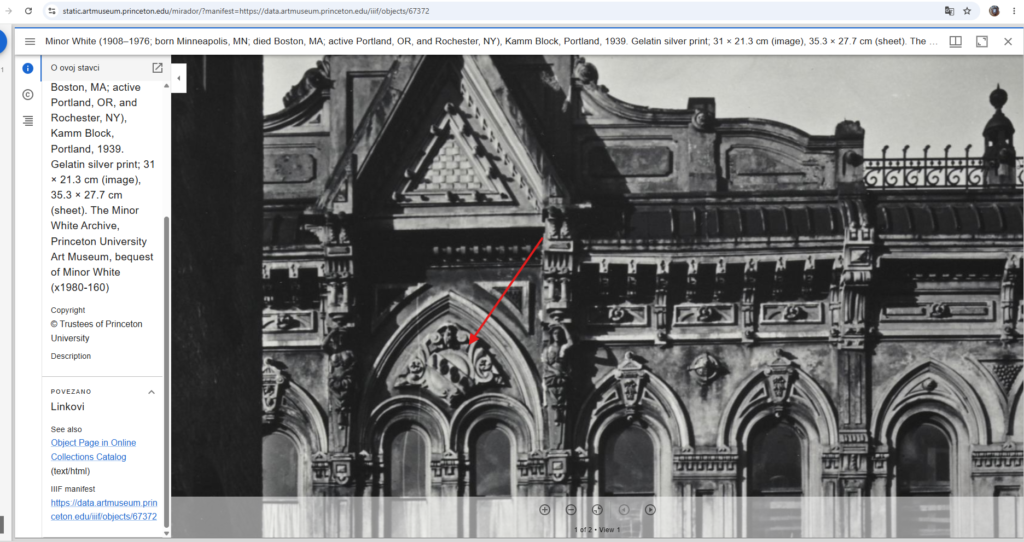This screenshot has height=542, width=1024.
Task: Collapse the side panel with arrow toggle
Action: coord(178,78)
